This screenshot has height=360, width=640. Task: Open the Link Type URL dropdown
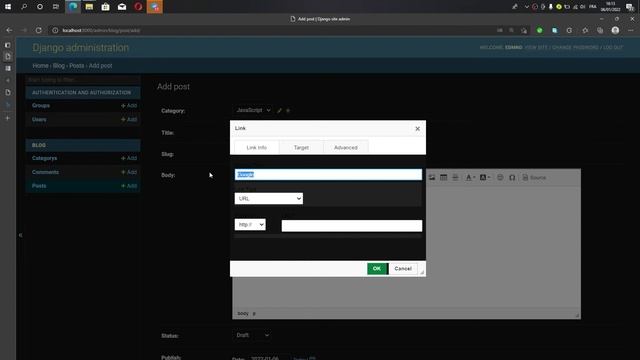pyautogui.click(x=269, y=198)
